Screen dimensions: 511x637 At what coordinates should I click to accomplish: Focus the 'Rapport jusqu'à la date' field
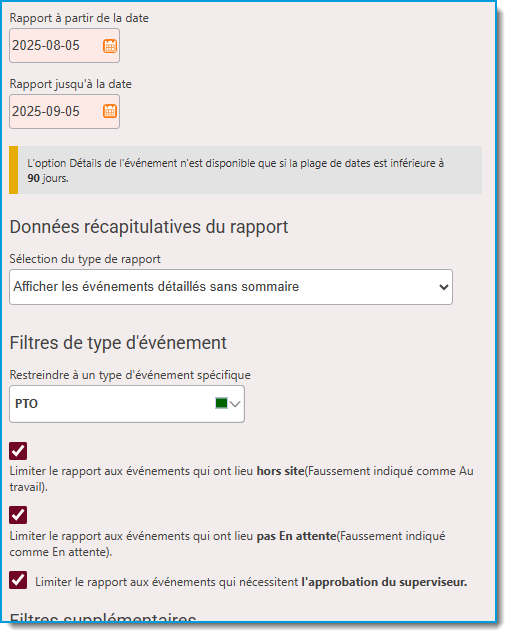(65, 112)
